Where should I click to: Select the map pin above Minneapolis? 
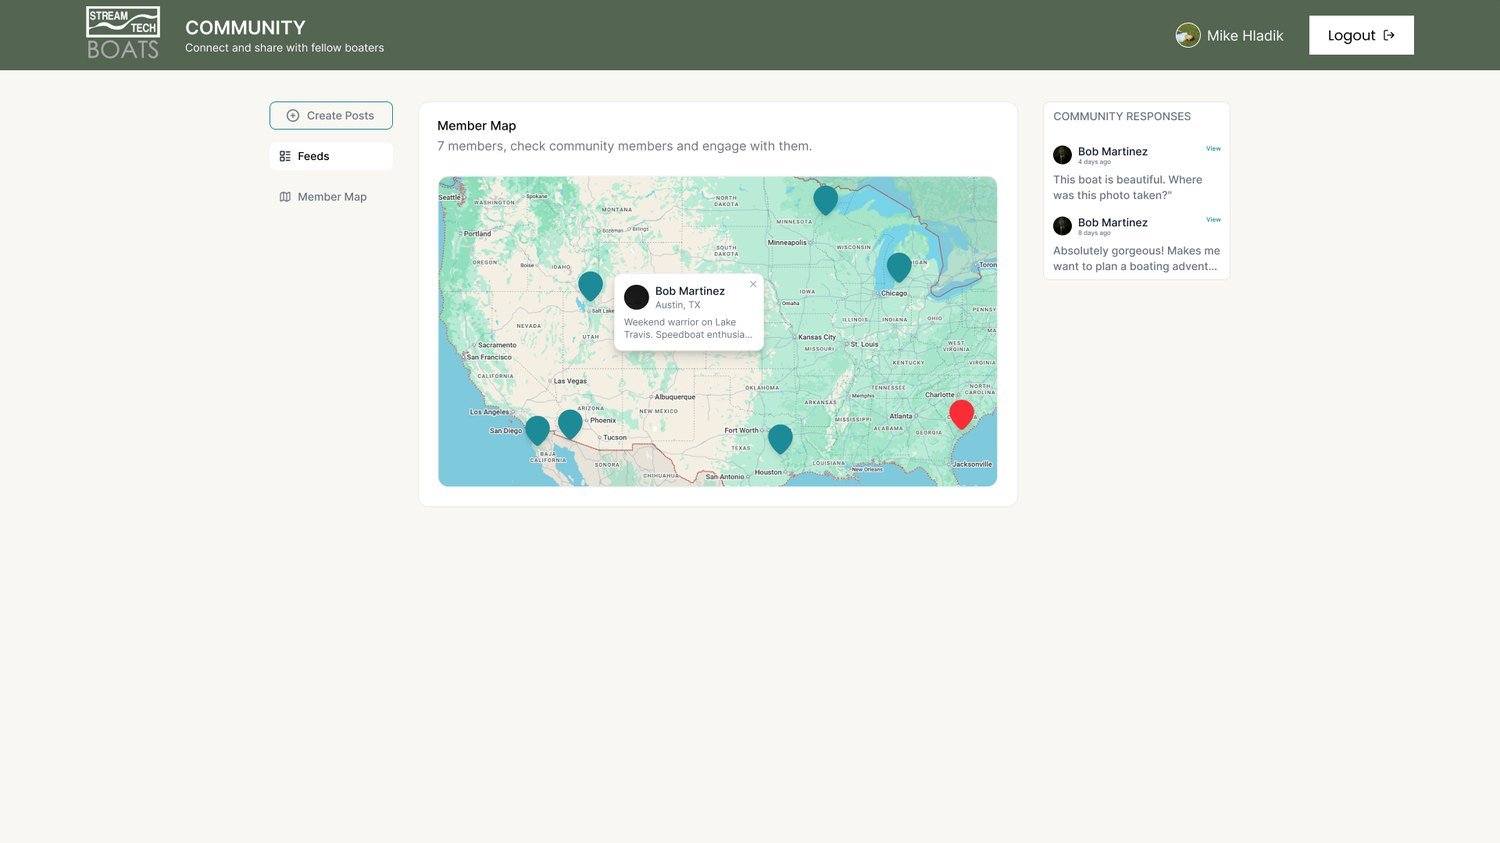click(825, 199)
